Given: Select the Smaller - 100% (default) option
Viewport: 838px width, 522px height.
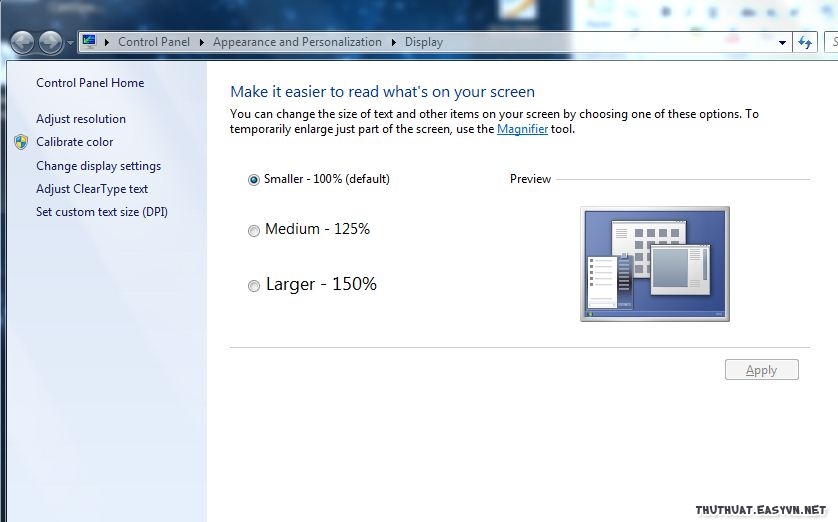Looking at the screenshot, I should click(x=254, y=180).
